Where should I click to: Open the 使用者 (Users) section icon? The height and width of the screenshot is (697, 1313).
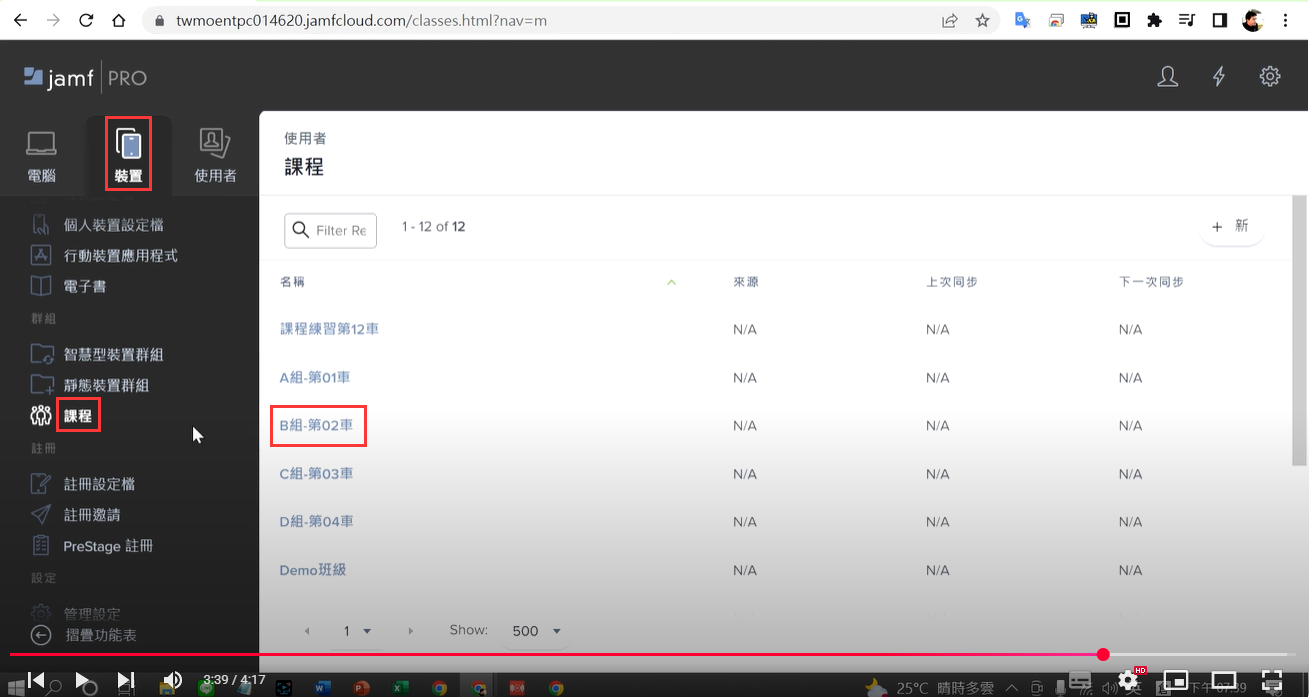[214, 143]
